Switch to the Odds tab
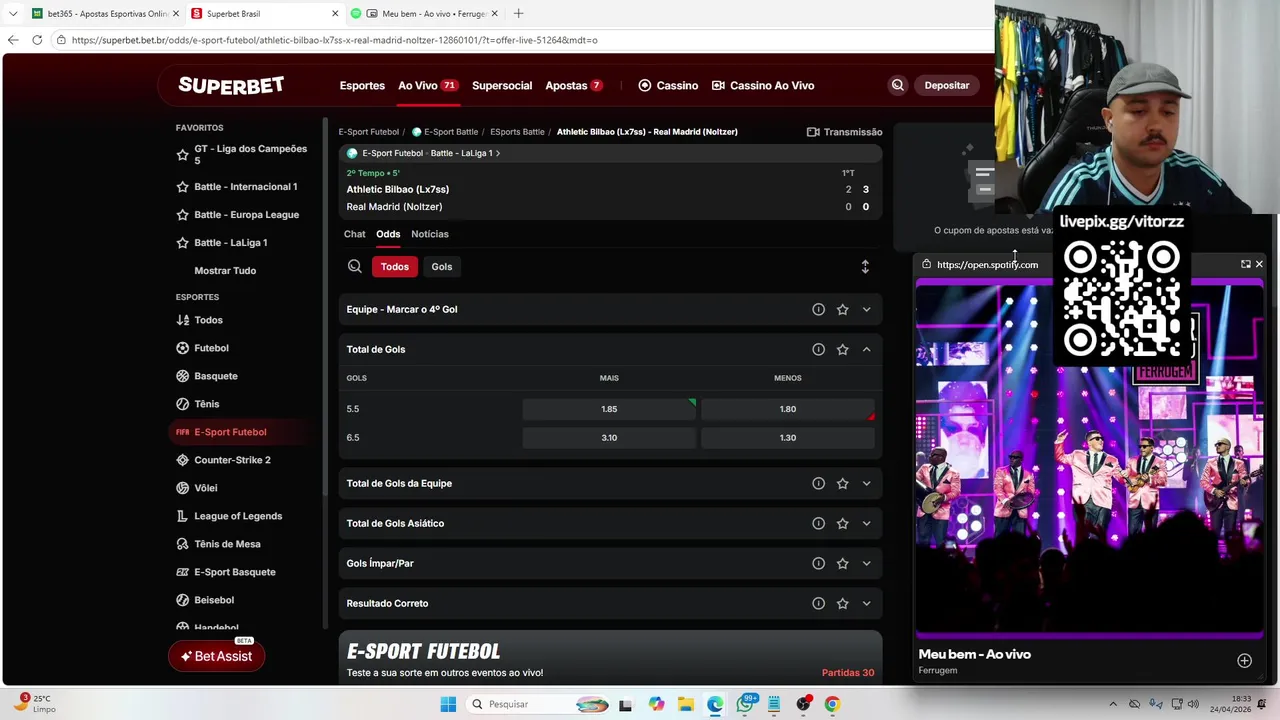1280x720 pixels. coord(388,234)
